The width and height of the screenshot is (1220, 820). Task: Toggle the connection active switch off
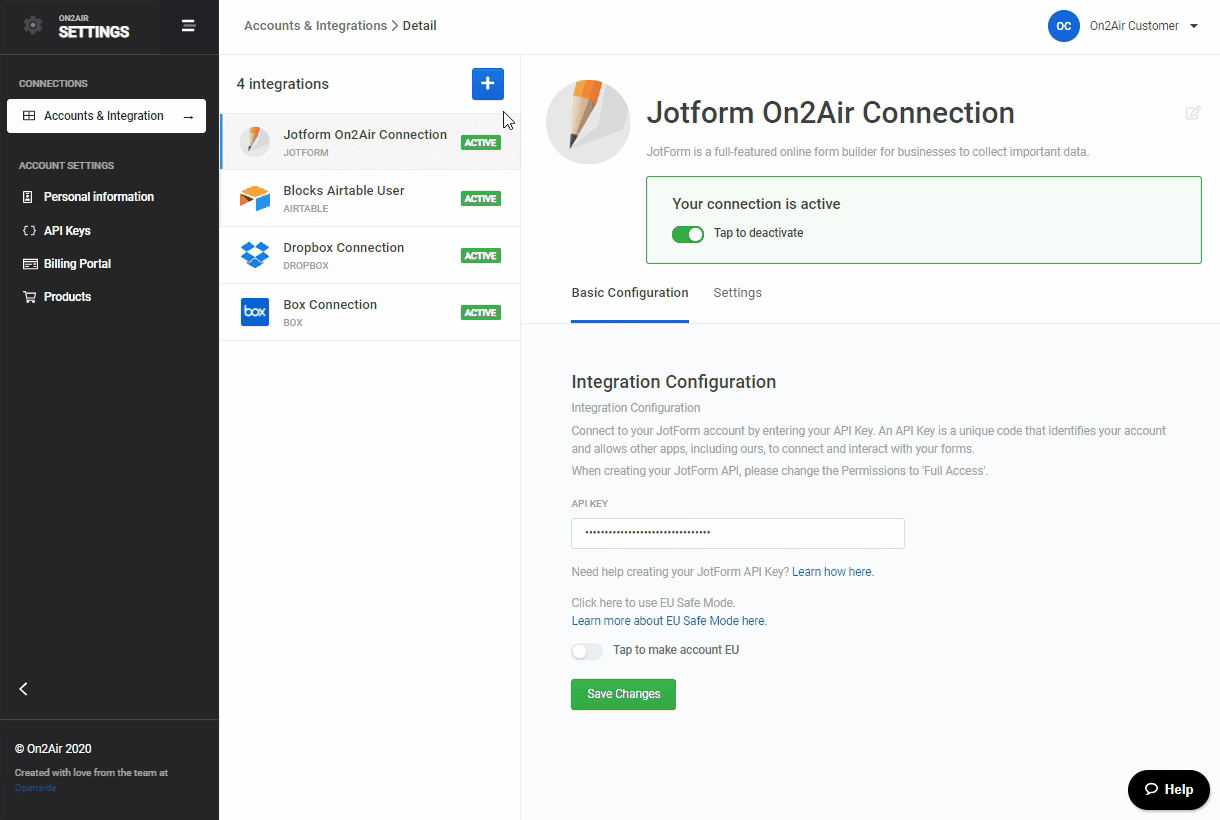[x=688, y=234]
